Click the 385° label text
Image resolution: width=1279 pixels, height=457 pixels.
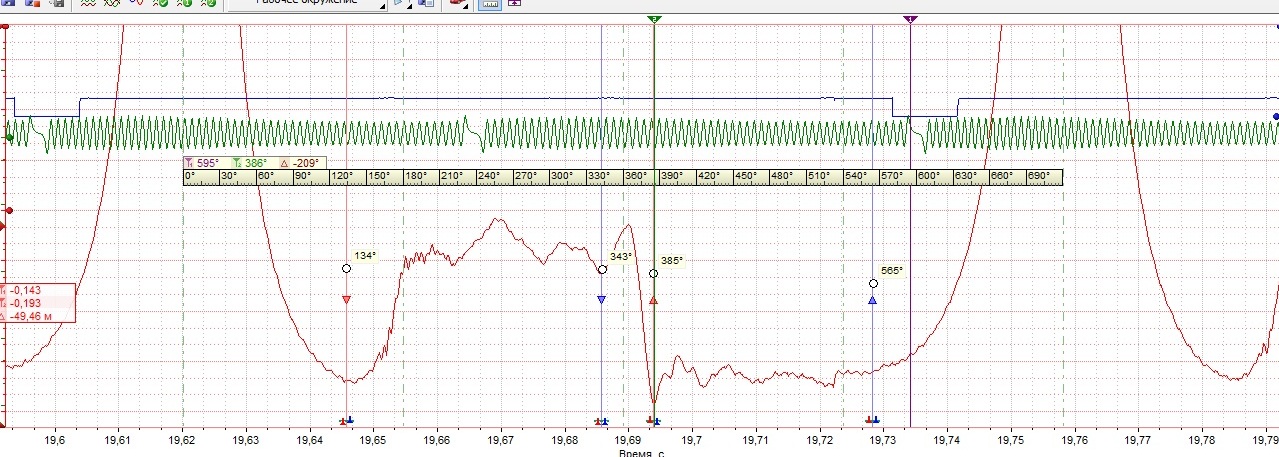(672, 261)
